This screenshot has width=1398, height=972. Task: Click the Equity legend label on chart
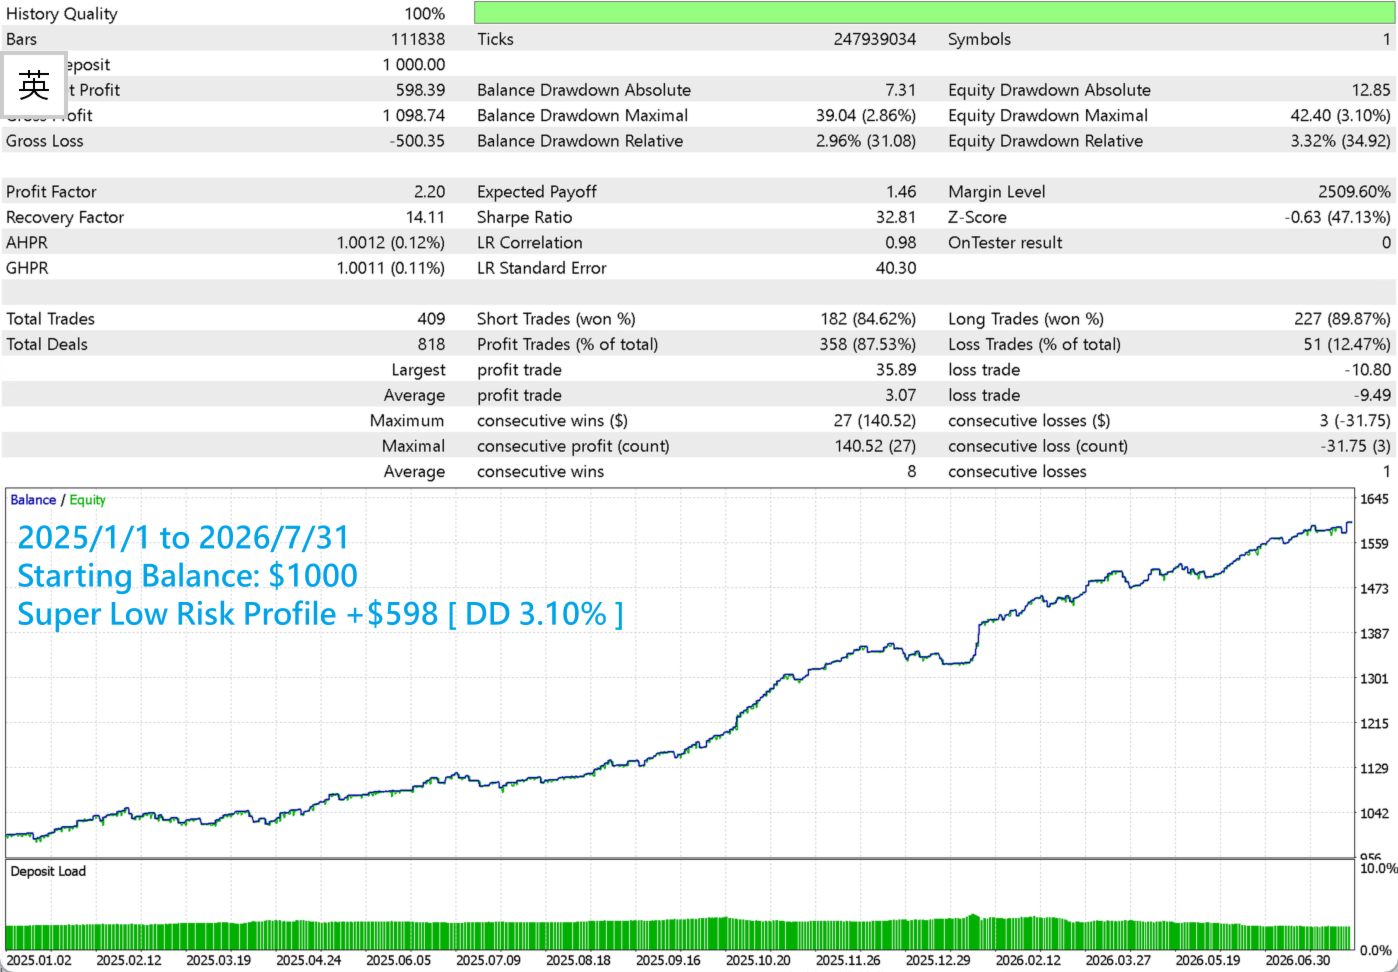(x=87, y=500)
